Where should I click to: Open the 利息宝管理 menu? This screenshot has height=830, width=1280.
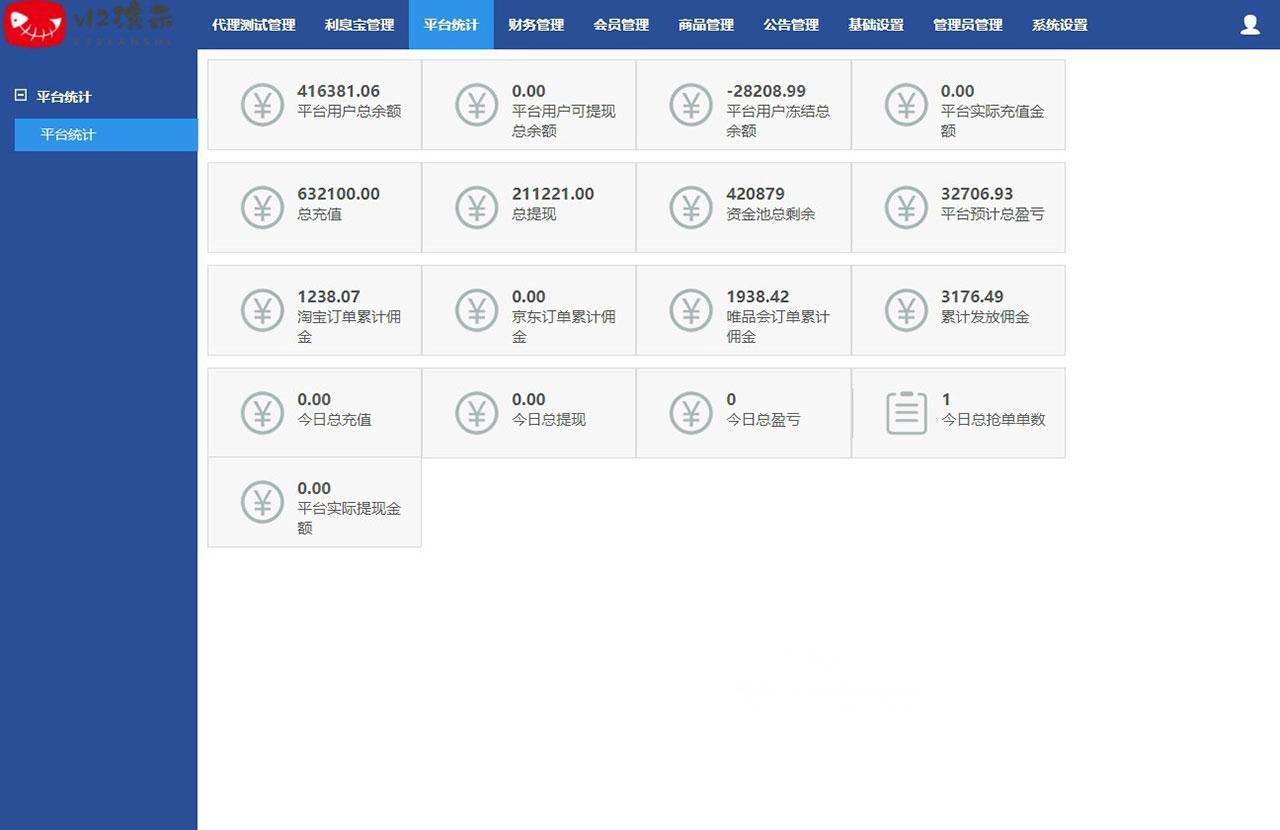point(359,25)
